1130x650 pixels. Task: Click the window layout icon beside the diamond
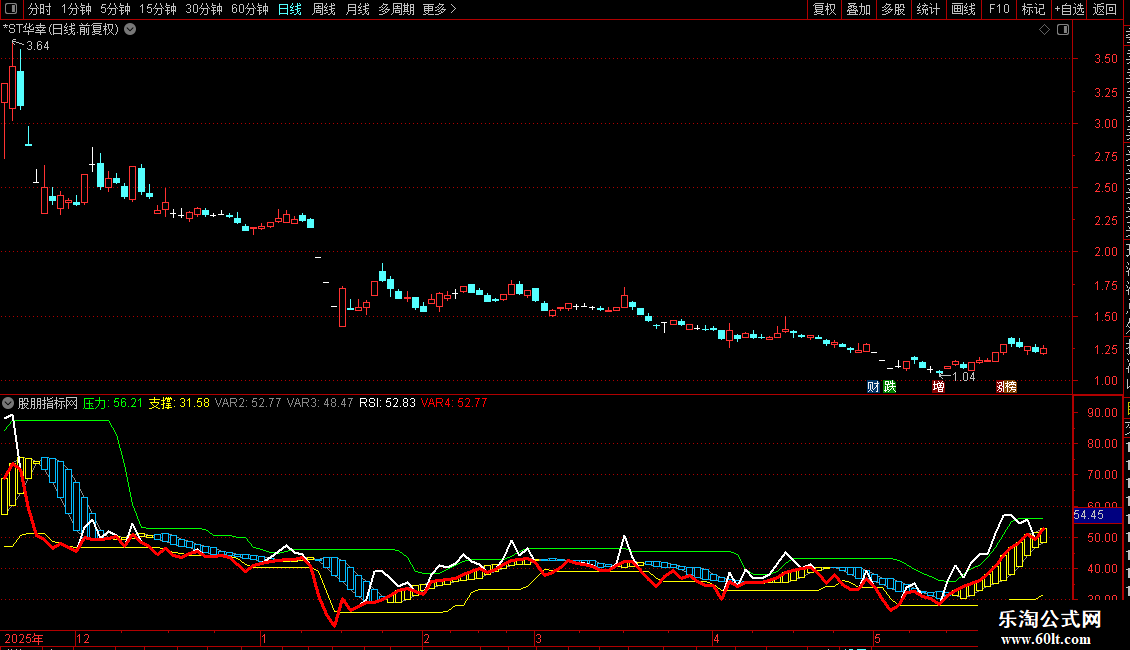click(1063, 30)
